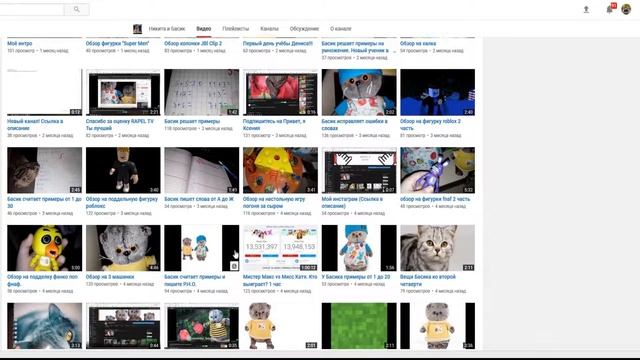Open video link 'Обзор фигурки Super Men'
Viewport: 640px width, 360px height.
117,43
